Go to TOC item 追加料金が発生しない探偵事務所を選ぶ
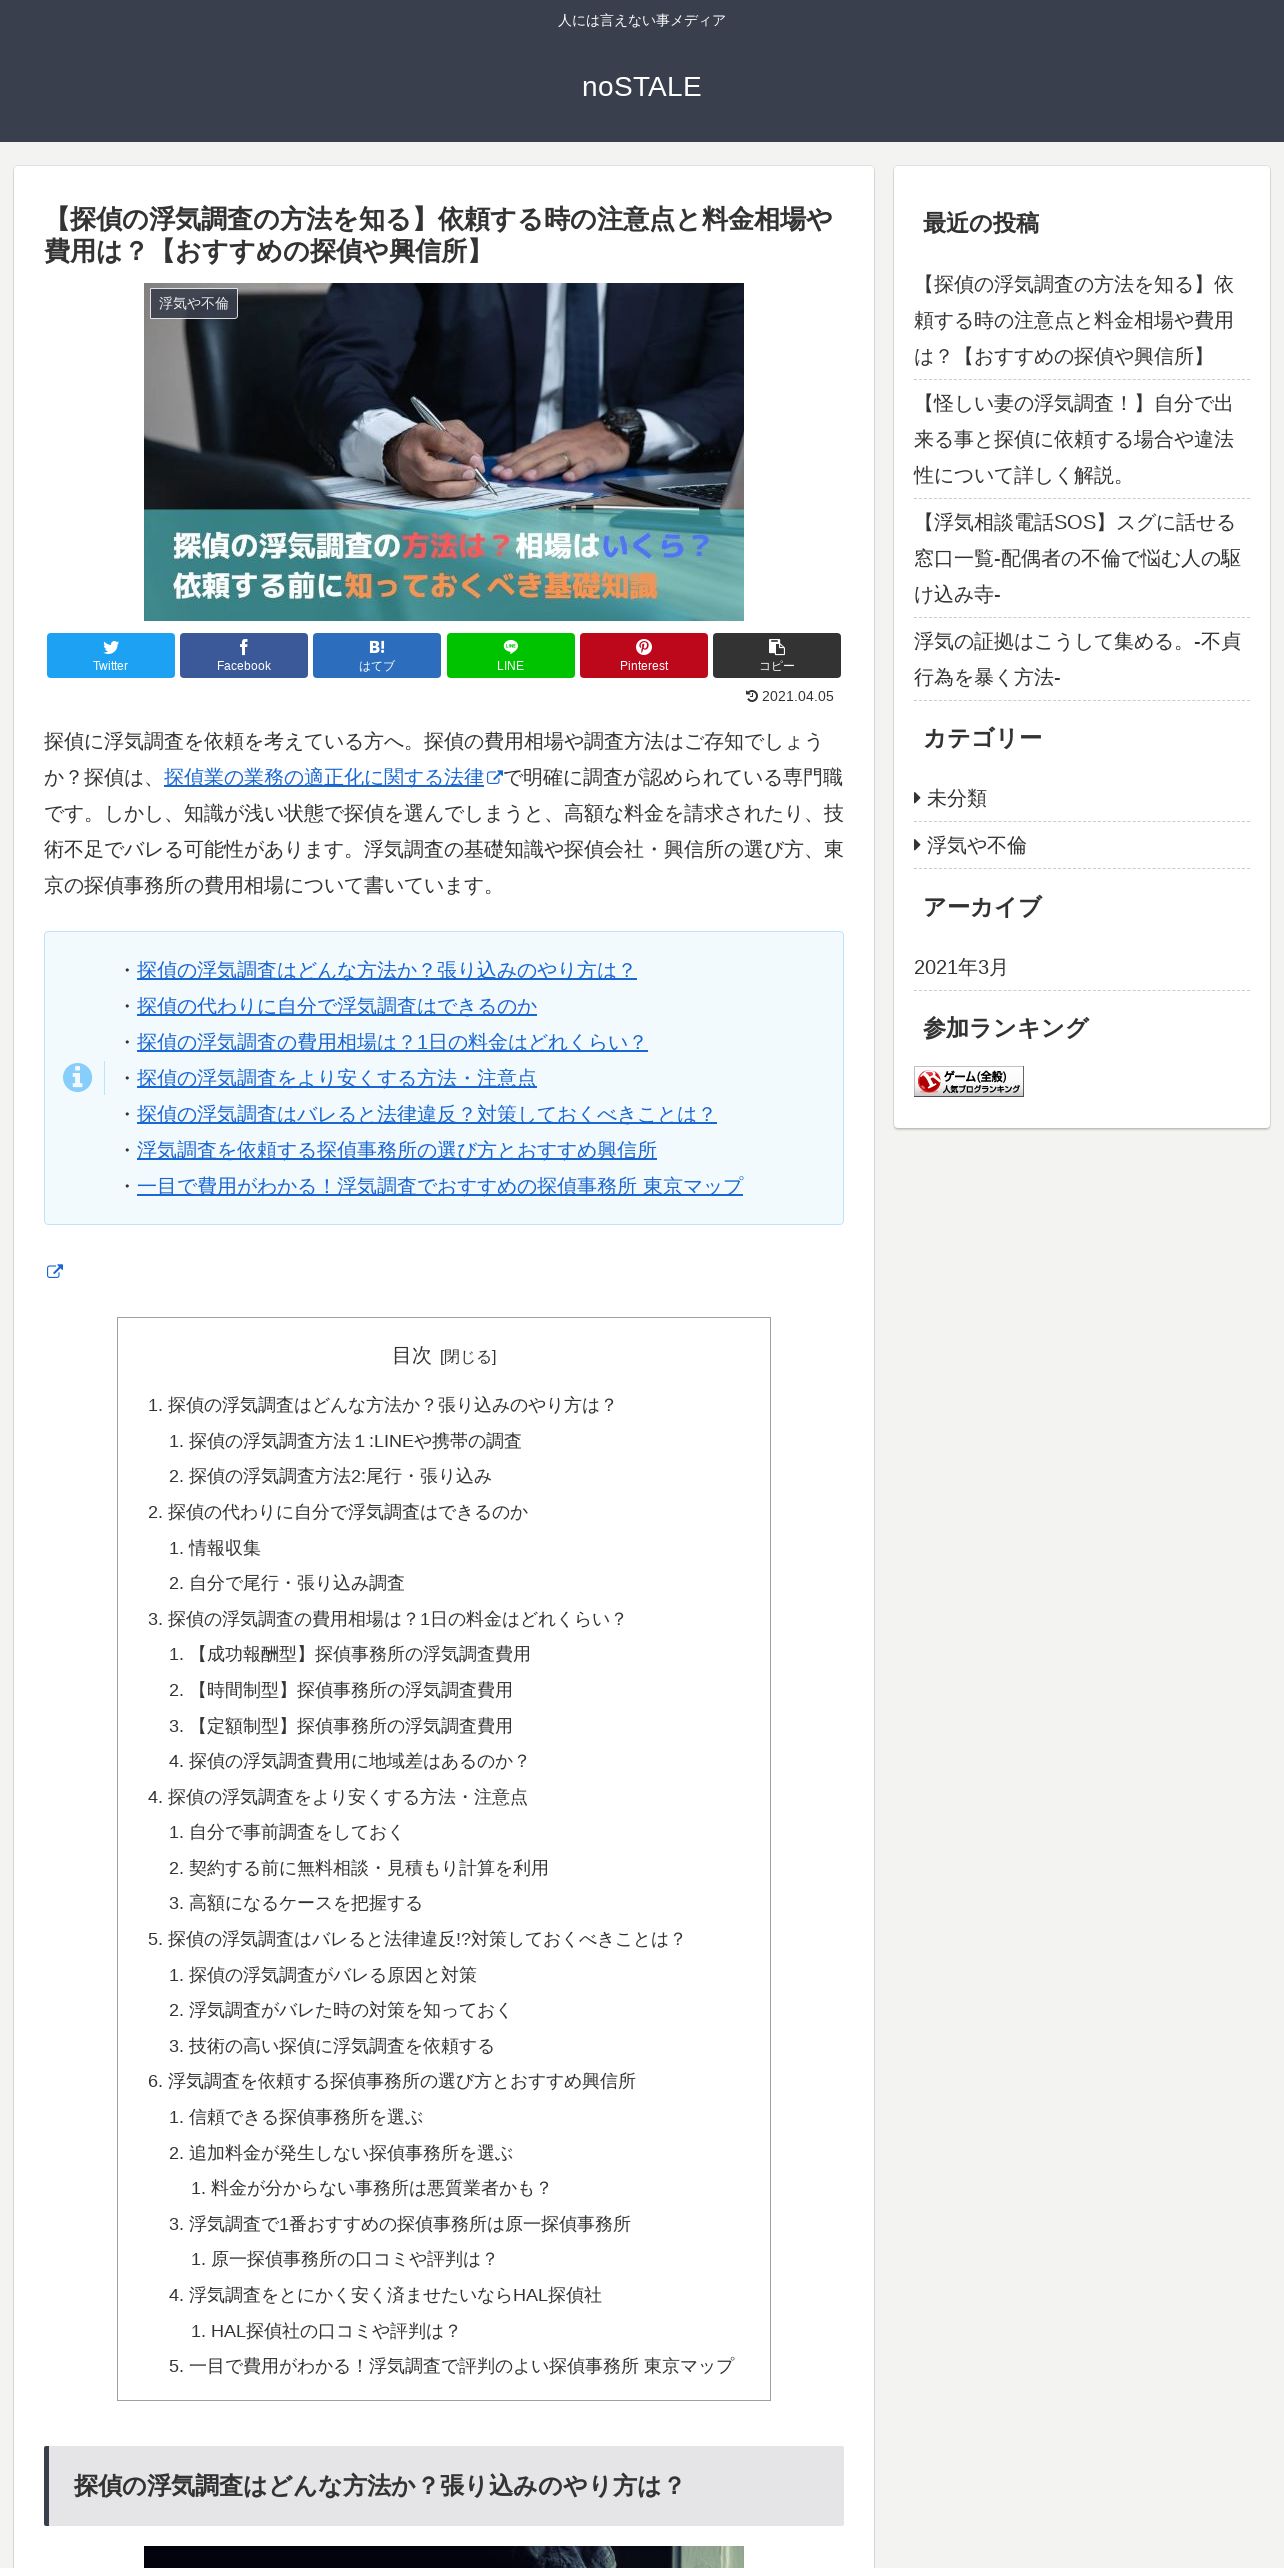Image resolution: width=1284 pixels, height=2568 pixels. (x=351, y=2153)
